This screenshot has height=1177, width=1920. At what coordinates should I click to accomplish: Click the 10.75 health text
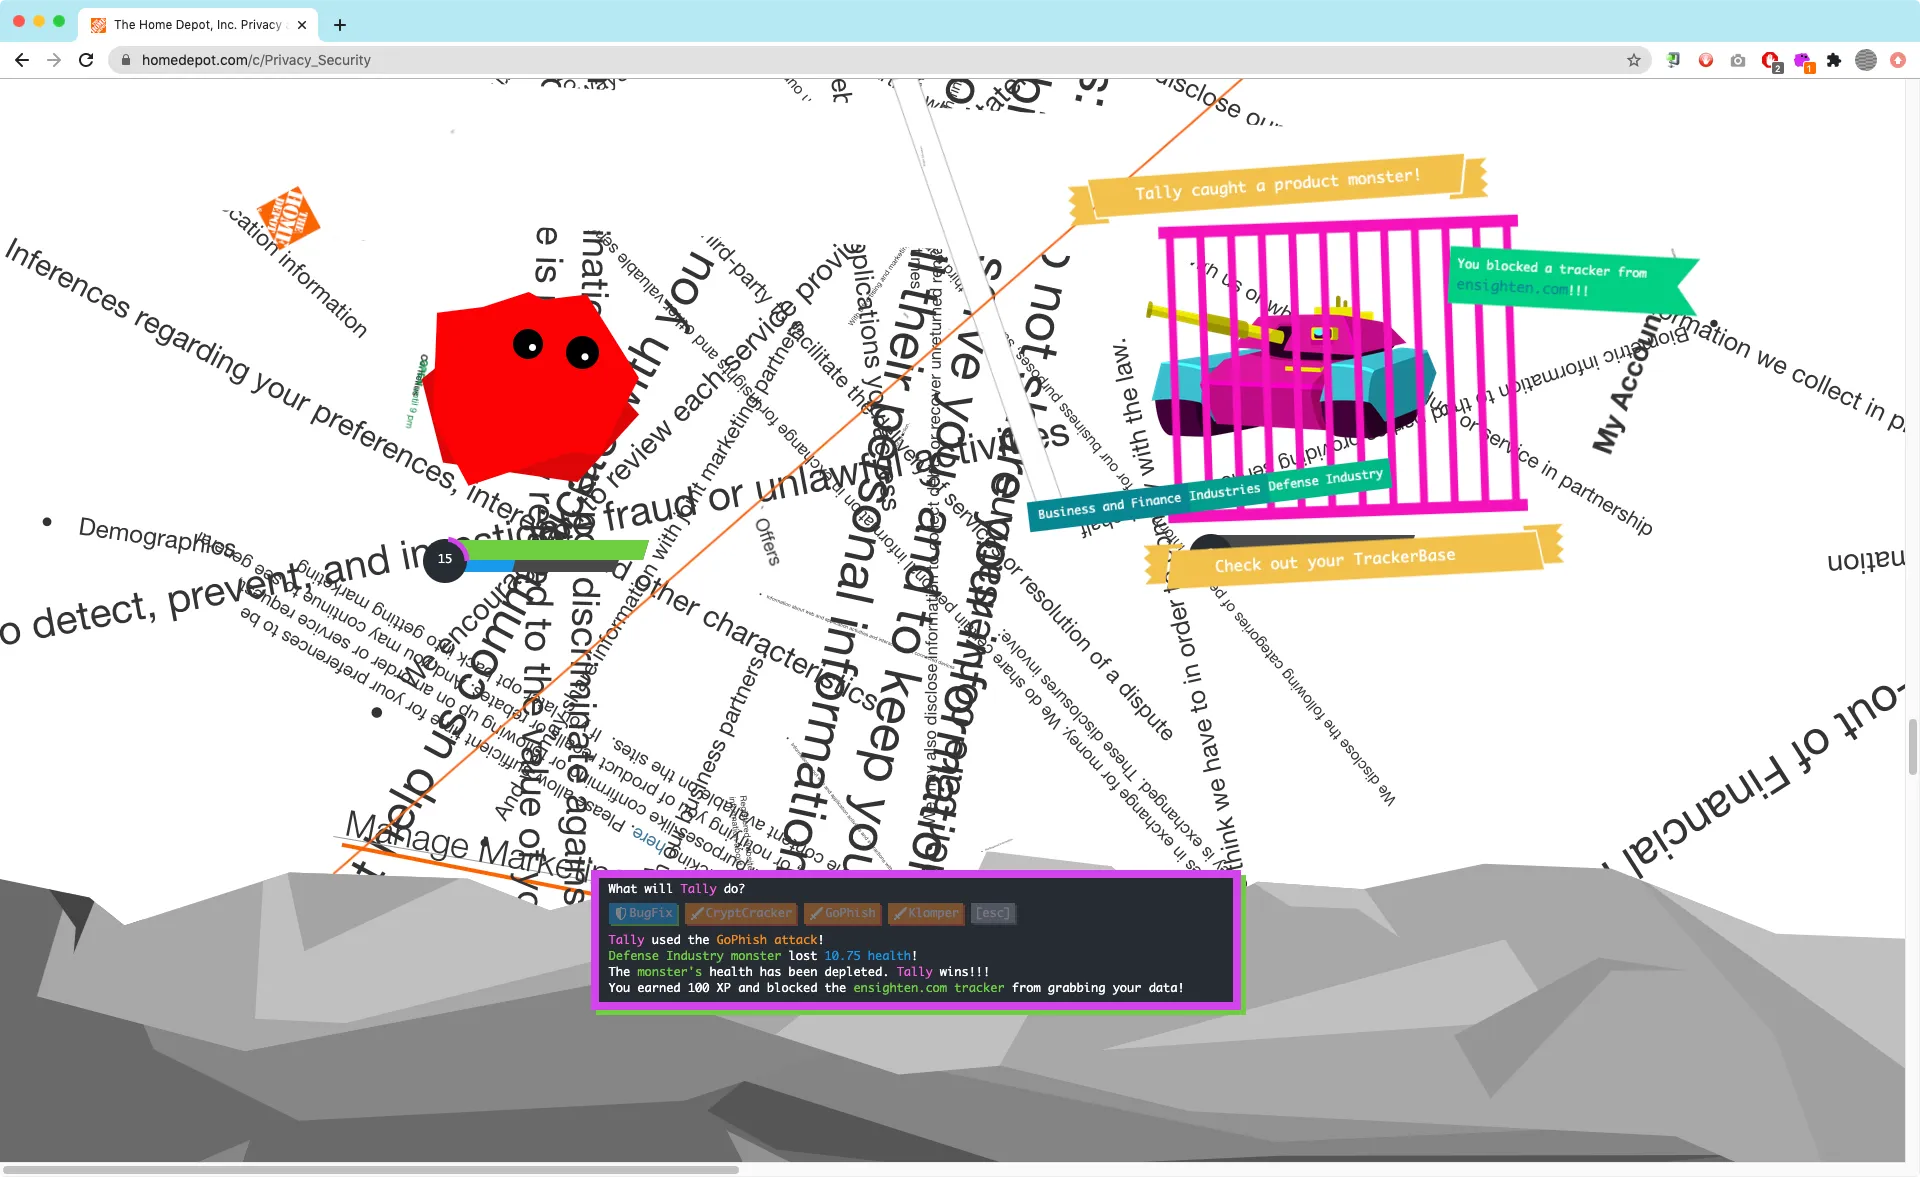pos(870,956)
